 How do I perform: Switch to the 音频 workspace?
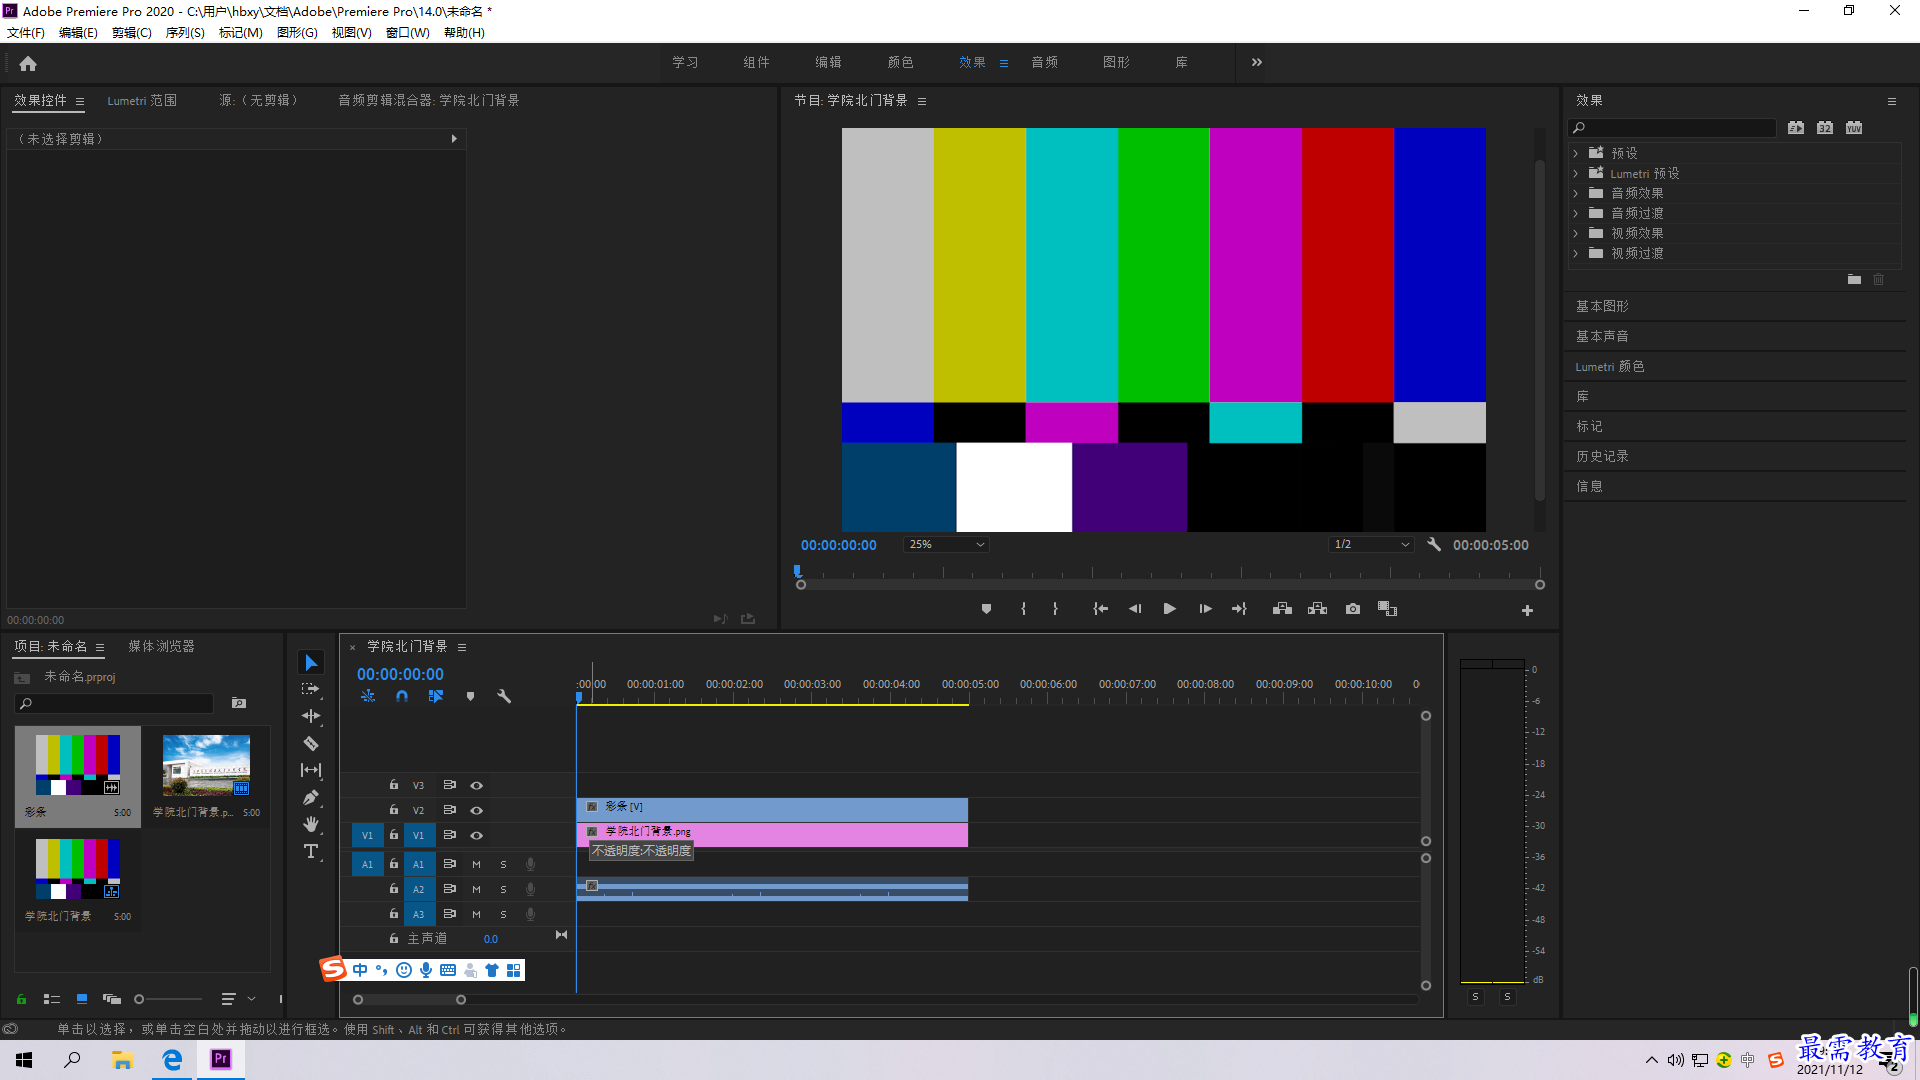tap(1045, 62)
